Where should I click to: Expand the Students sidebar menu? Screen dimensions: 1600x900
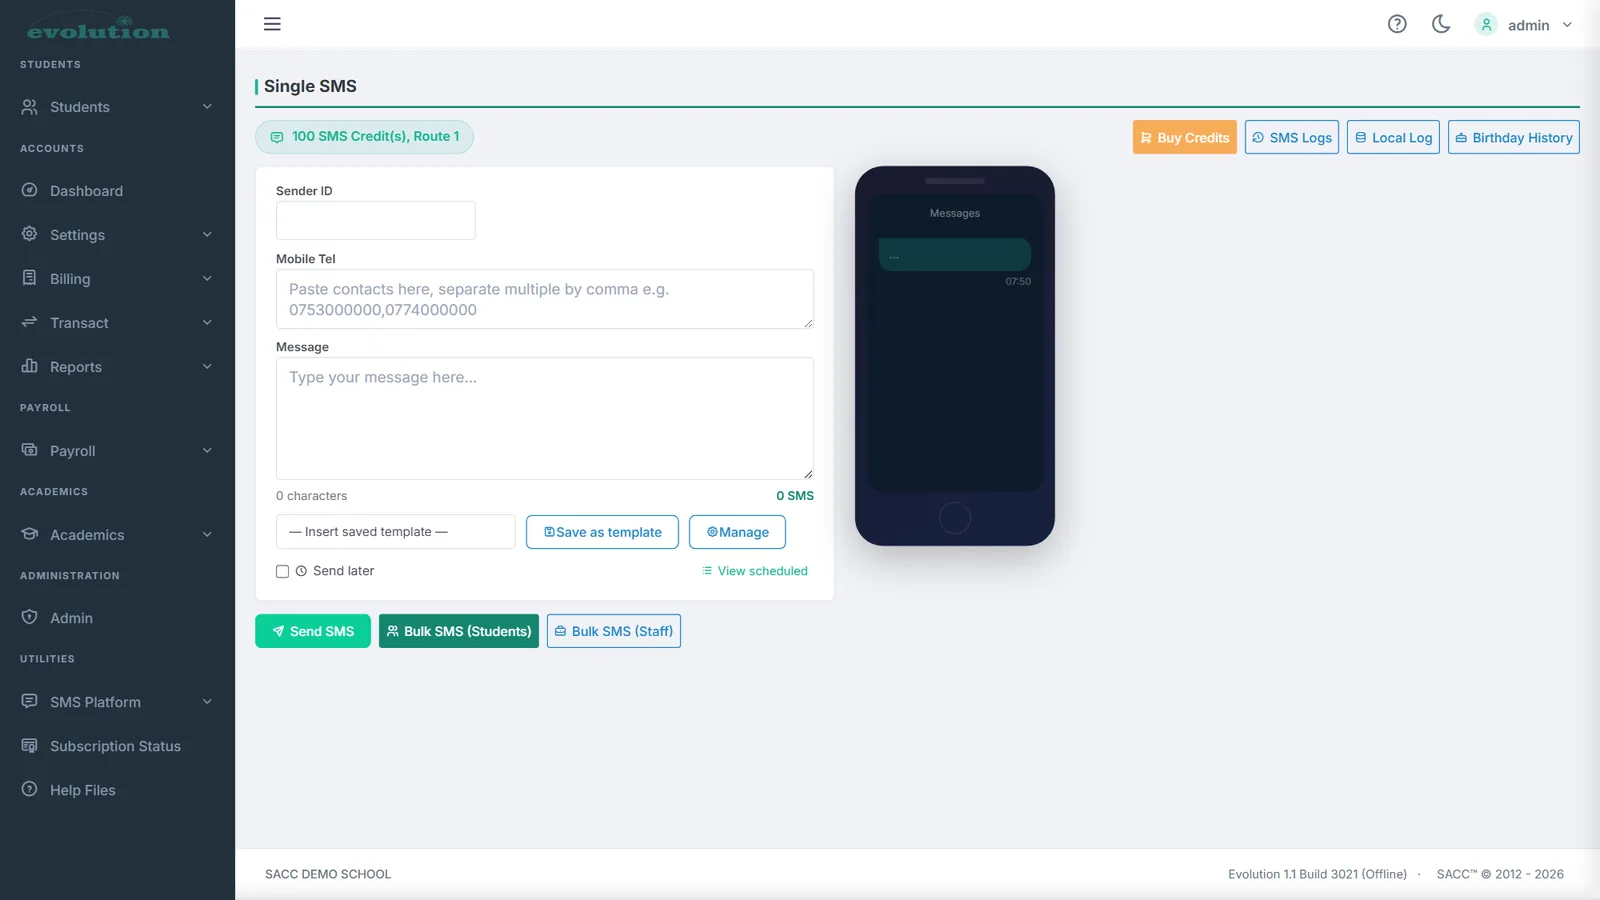point(117,107)
